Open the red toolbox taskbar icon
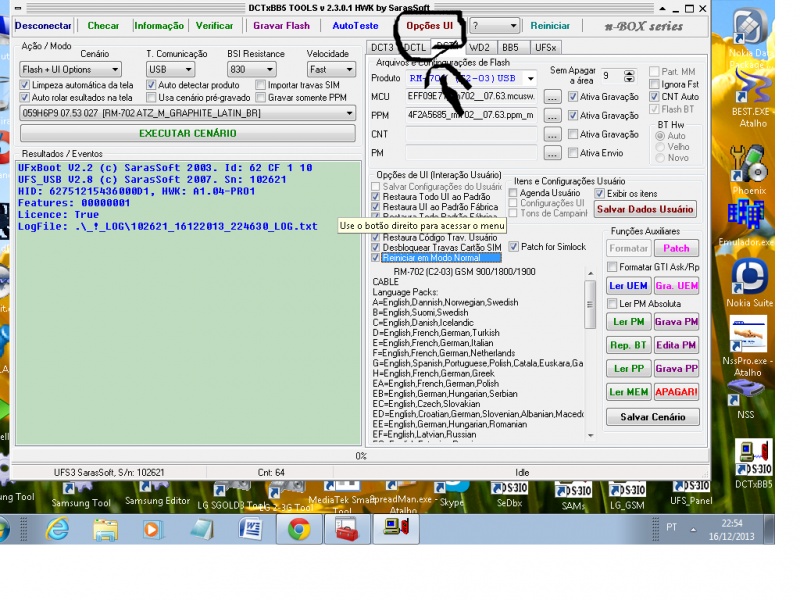Viewport: 800px width, 600px height. point(347,529)
